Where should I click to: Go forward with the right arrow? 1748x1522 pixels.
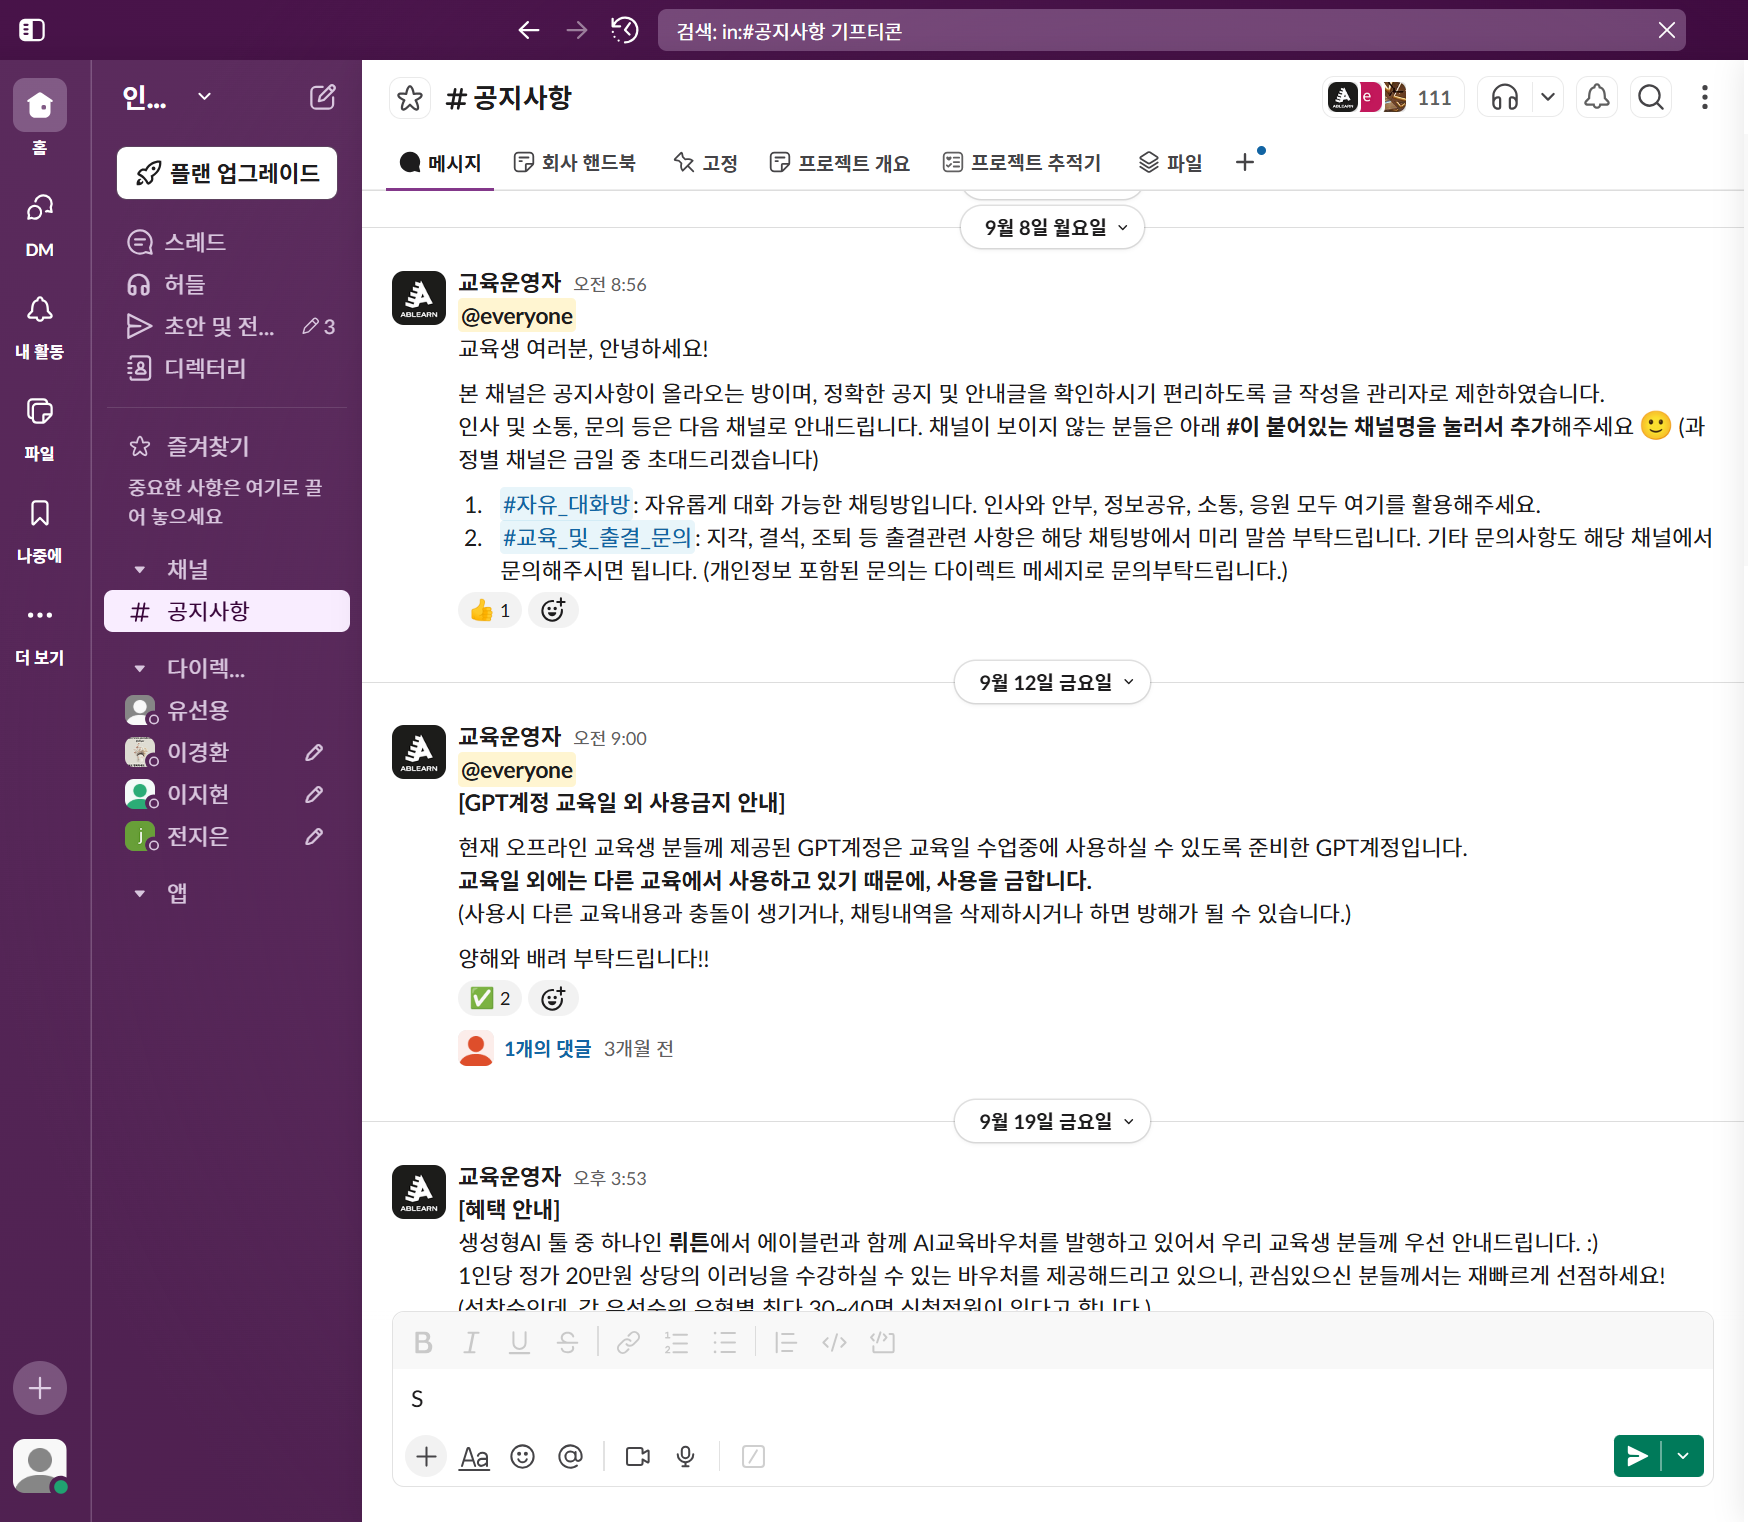tap(577, 30)
